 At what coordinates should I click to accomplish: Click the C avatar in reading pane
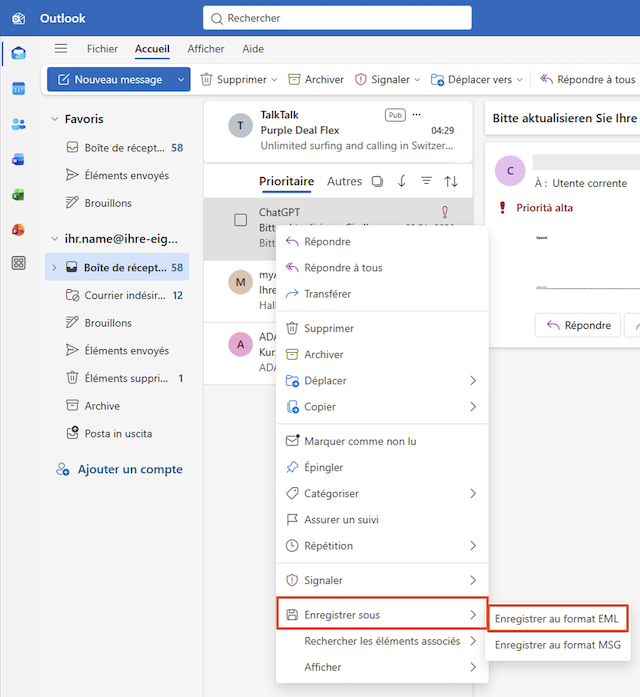click(x=510, y=171)
